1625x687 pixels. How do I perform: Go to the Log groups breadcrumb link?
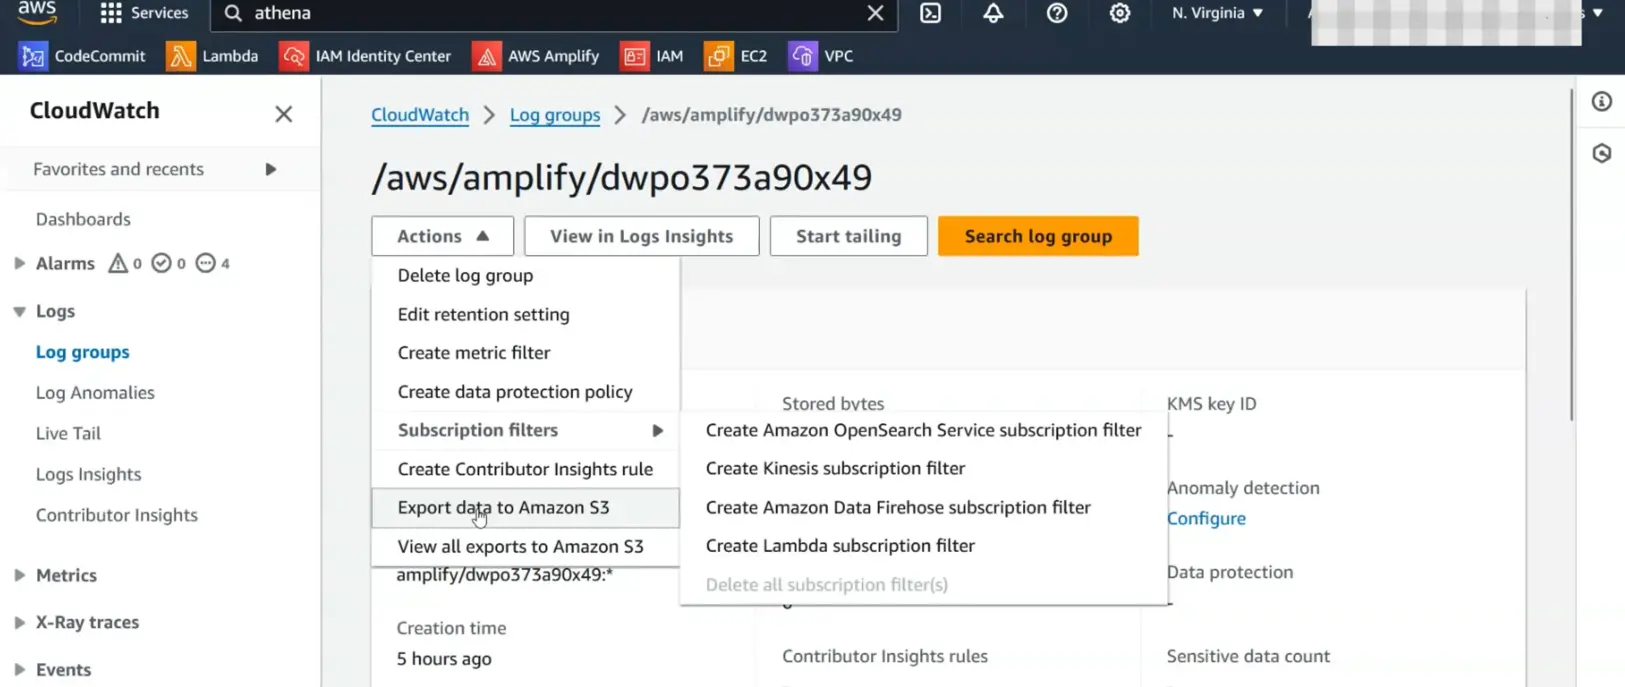(x=555, y=114)
